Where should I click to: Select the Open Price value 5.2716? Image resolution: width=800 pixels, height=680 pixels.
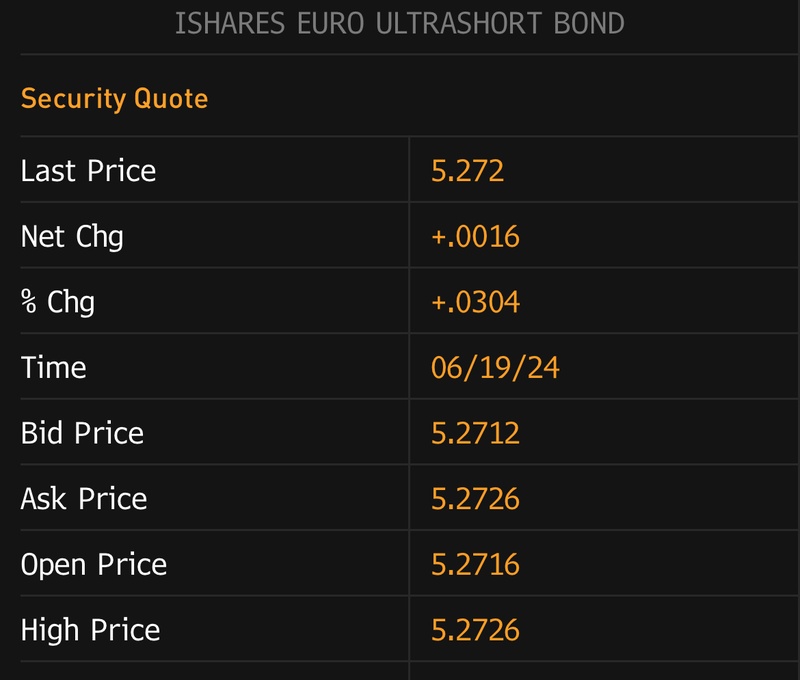pyautogui.click(x=475, y=564)
